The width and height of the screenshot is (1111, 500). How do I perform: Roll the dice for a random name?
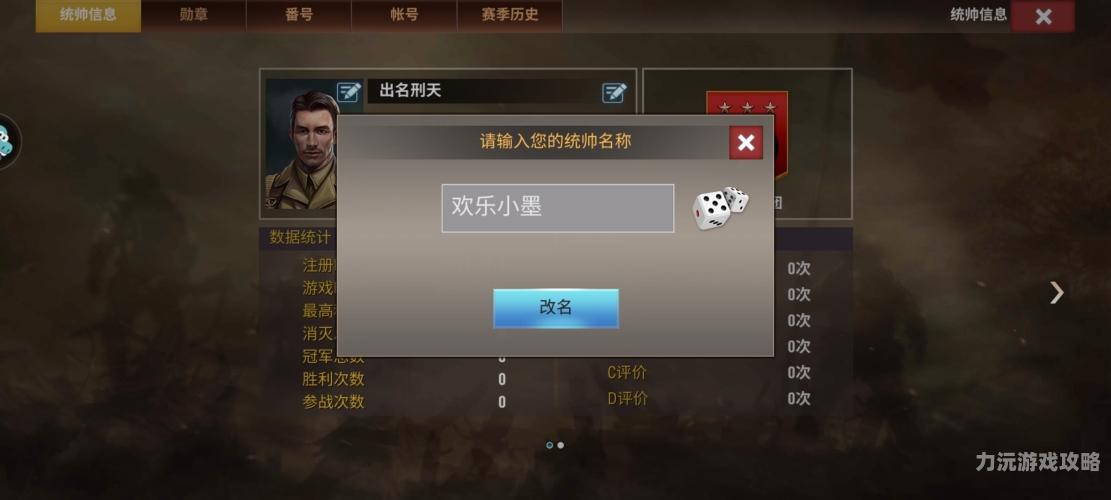coord(720,208)
